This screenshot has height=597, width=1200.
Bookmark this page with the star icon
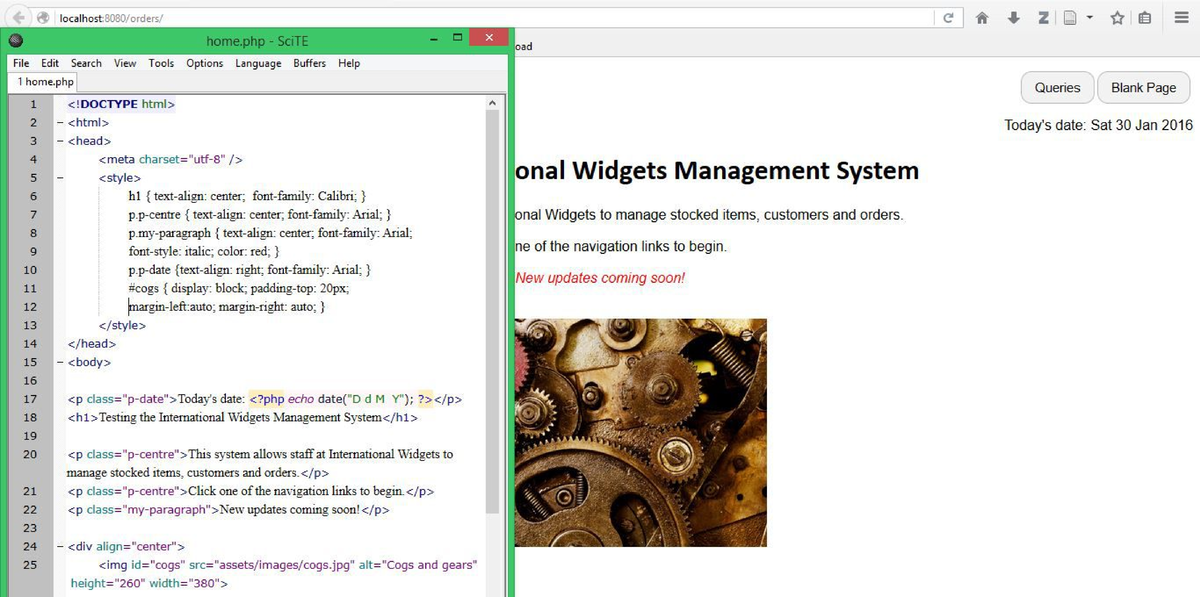pos(1117,18)
